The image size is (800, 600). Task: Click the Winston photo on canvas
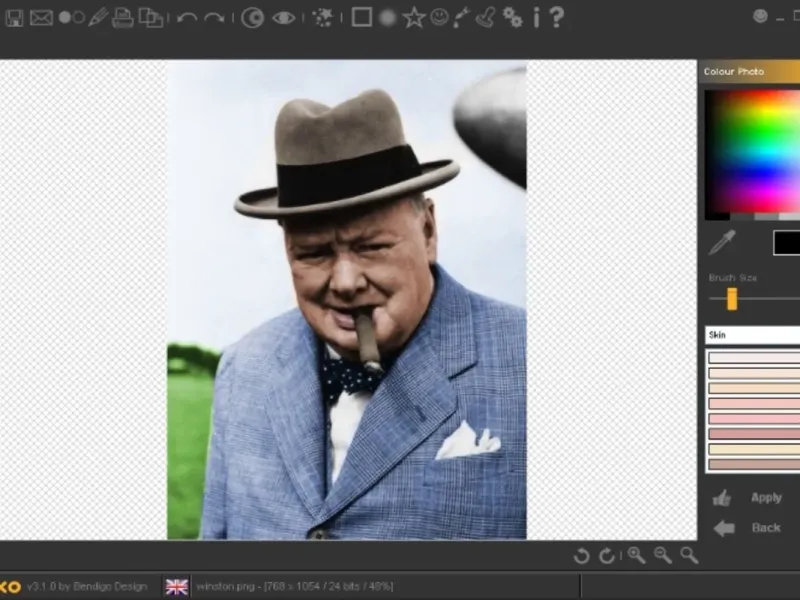[x=347, y=300]
